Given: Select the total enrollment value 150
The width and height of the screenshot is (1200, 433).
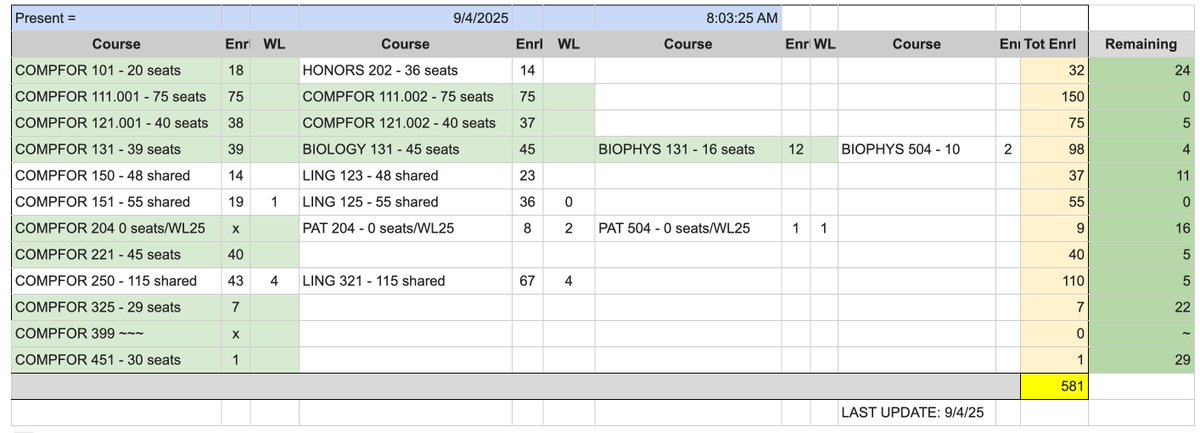Looking at the screenshot, I should pos(1054,97).
